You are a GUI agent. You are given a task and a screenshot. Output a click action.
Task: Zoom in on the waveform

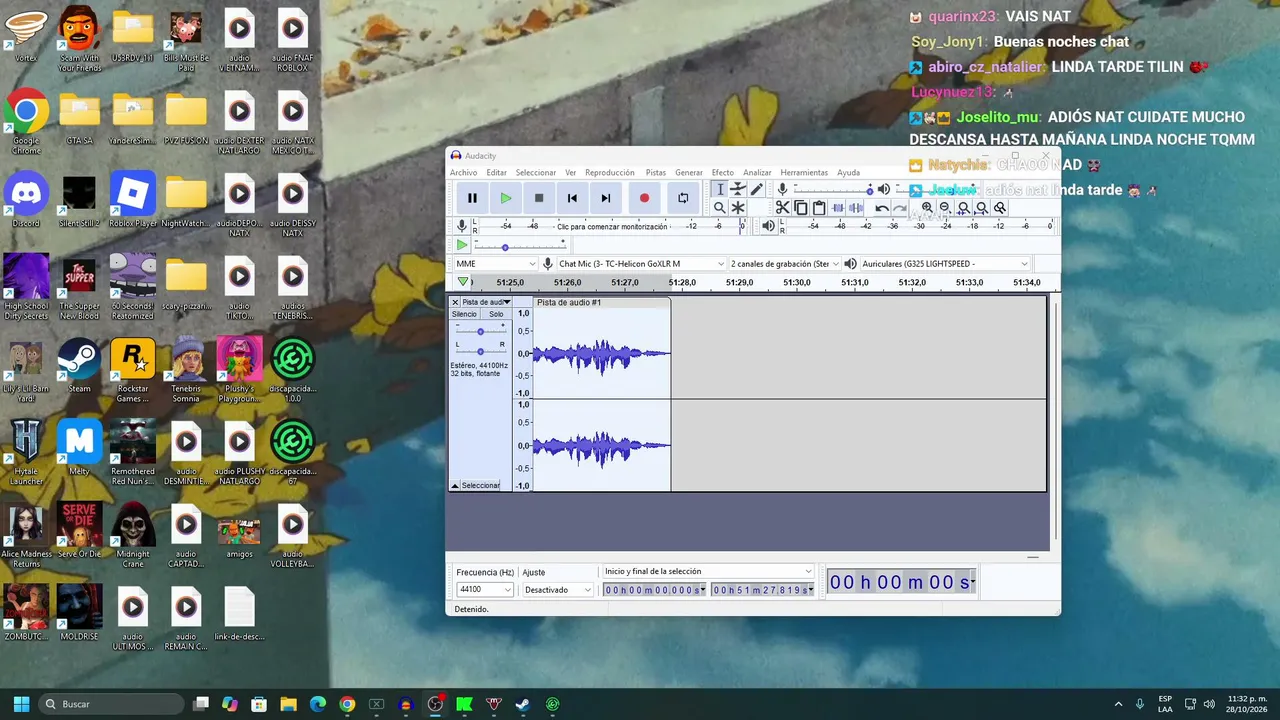pyautogui.click(x=927, y=208)
